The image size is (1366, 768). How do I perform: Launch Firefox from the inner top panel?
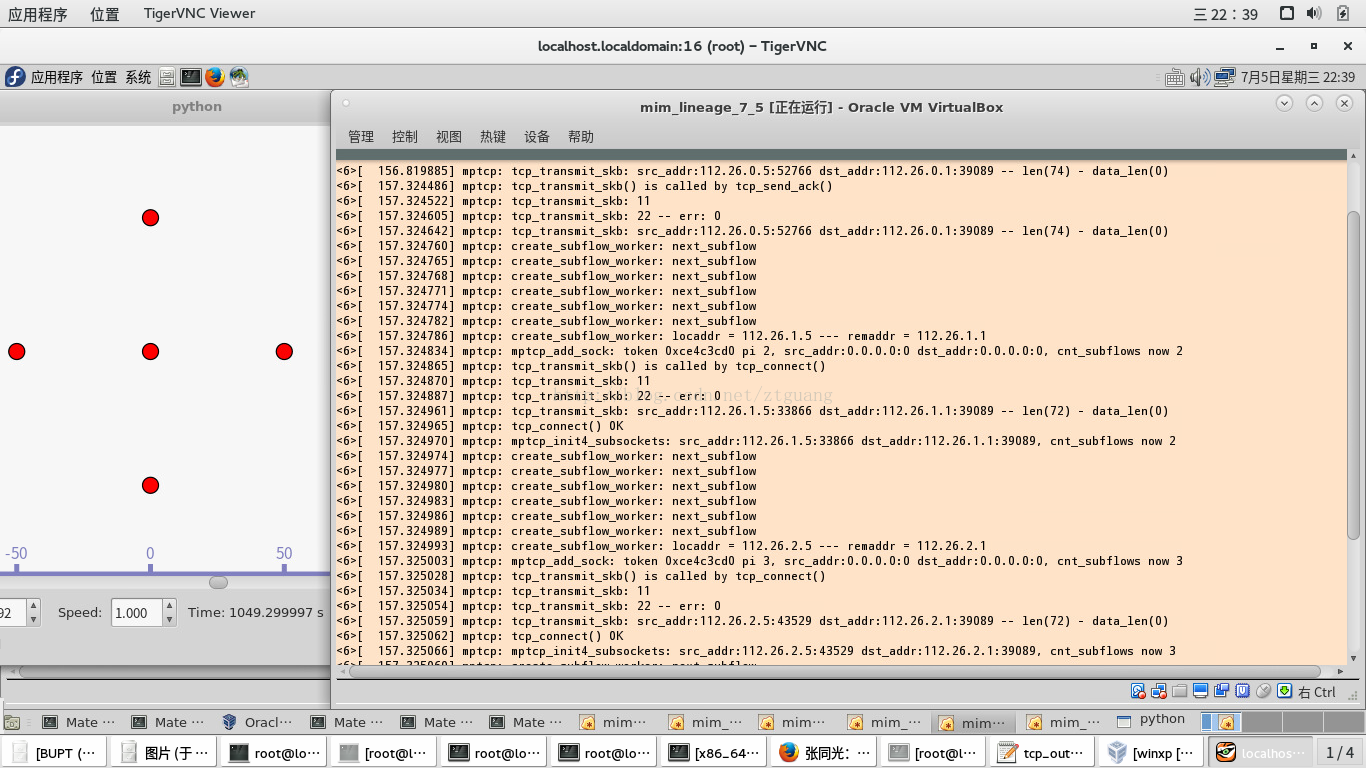pyautogui.click(x=215, y=77)
